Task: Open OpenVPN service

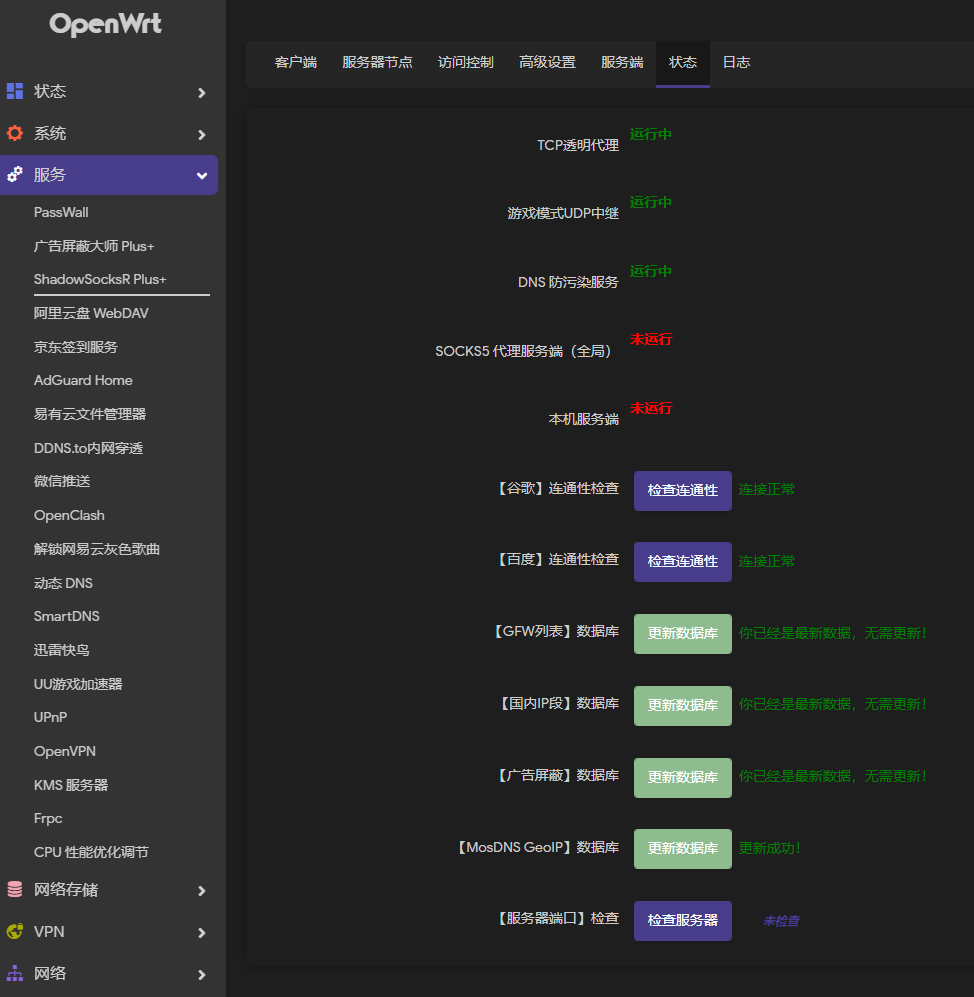Action: (x=65, y=751)
